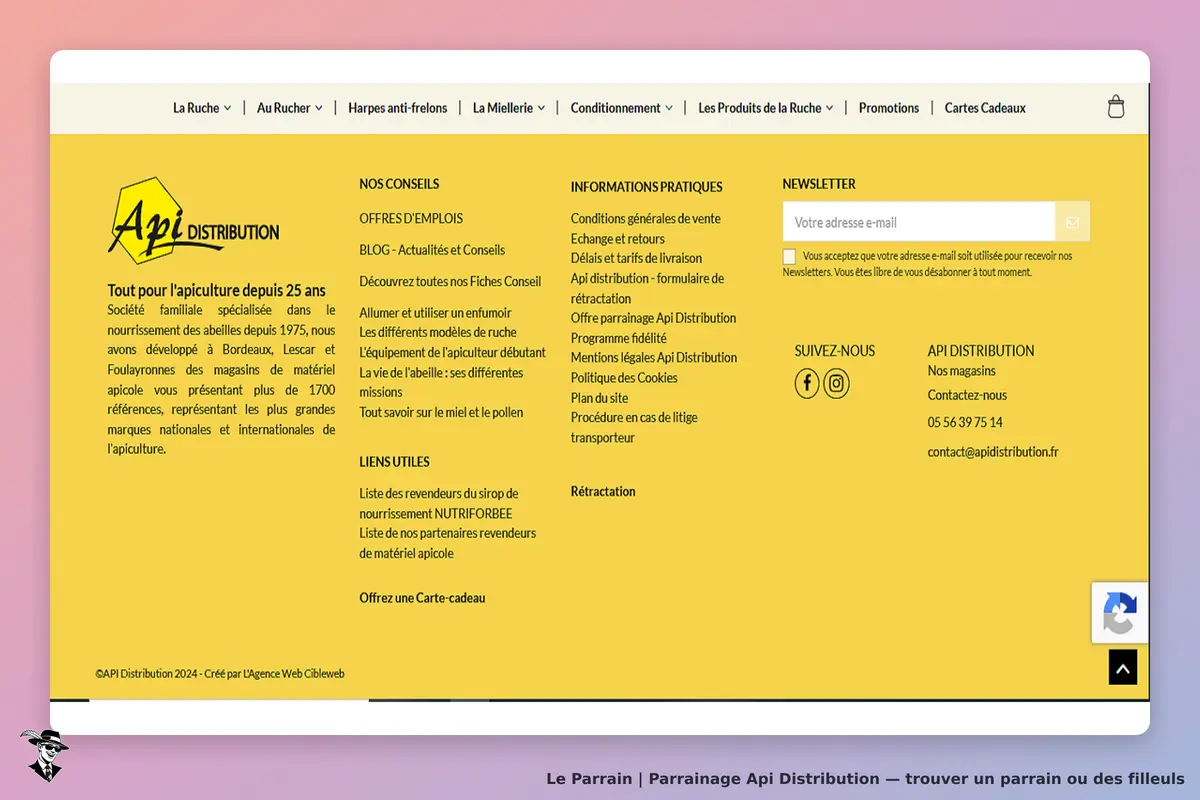Viewport: 1200px width, 800px height.
Task: Open BLOG - Actualités et Conseils link
Action: coord(432,250)
